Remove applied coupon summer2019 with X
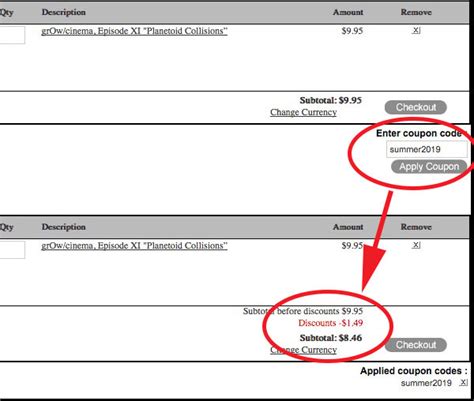This screenshot has height=401, width=474. 464,382
